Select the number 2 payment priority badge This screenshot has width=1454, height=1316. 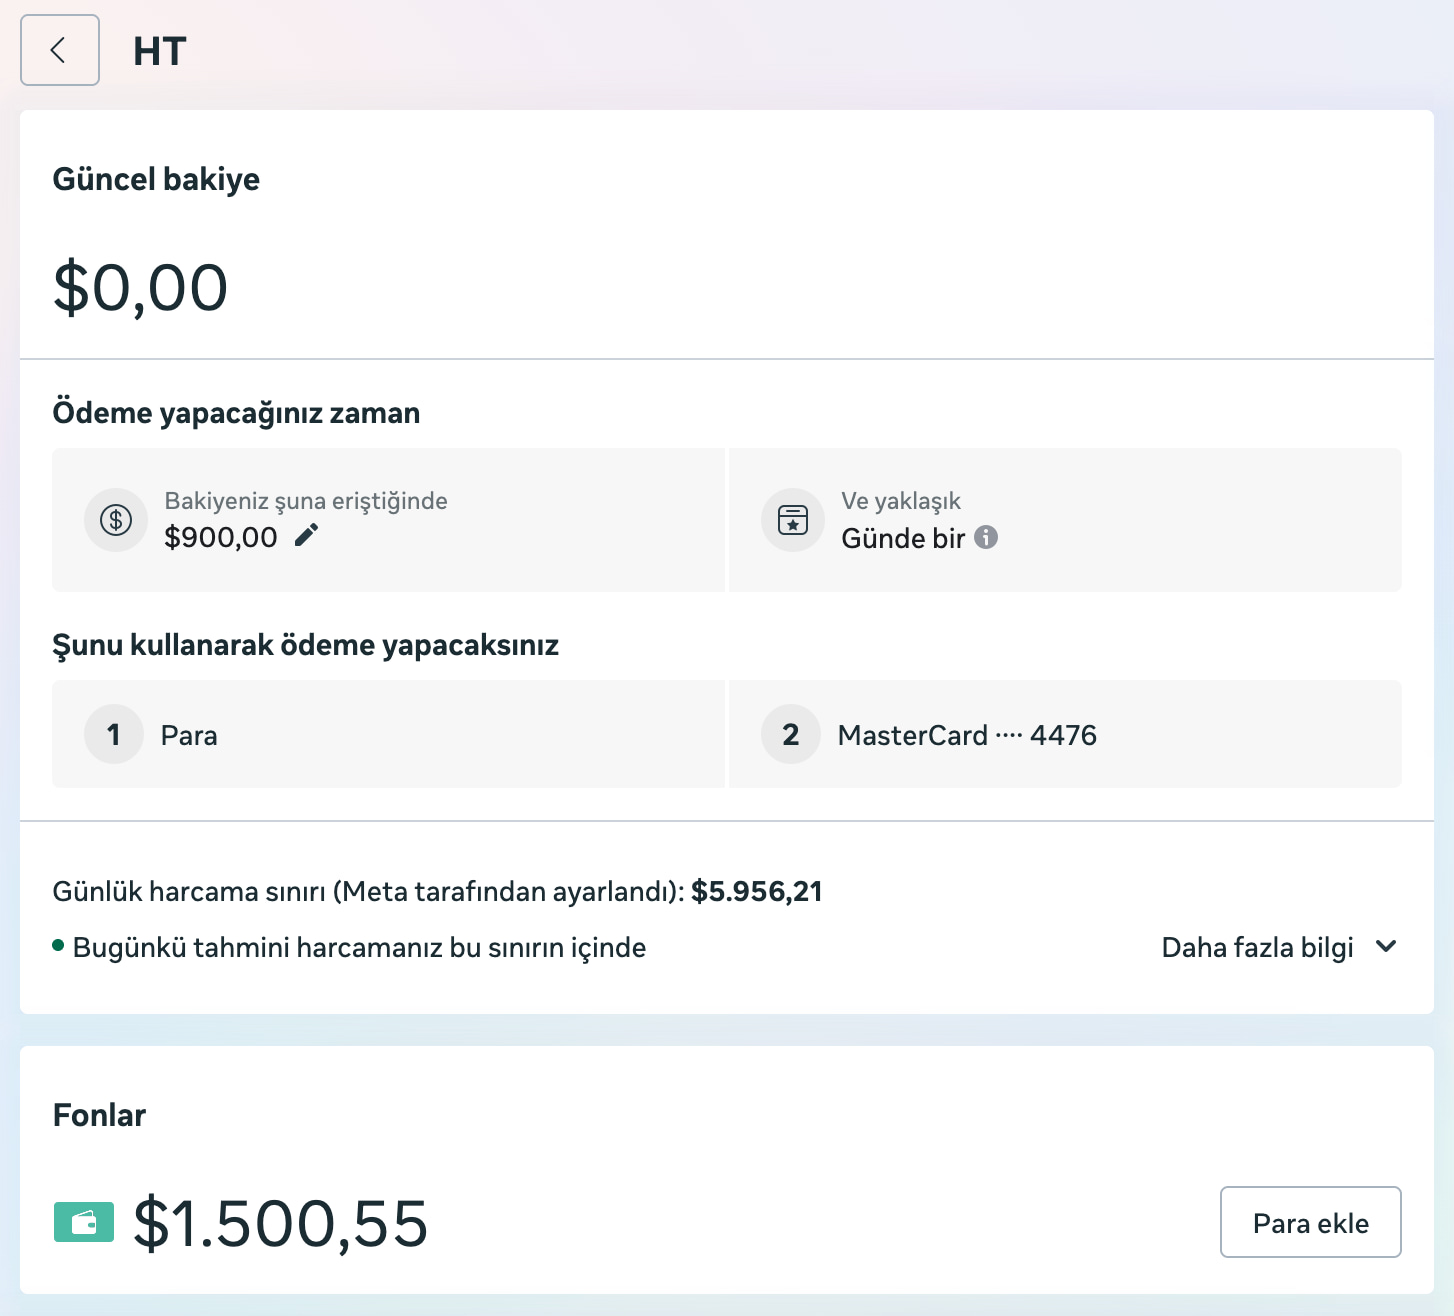[x=791, y=735]
